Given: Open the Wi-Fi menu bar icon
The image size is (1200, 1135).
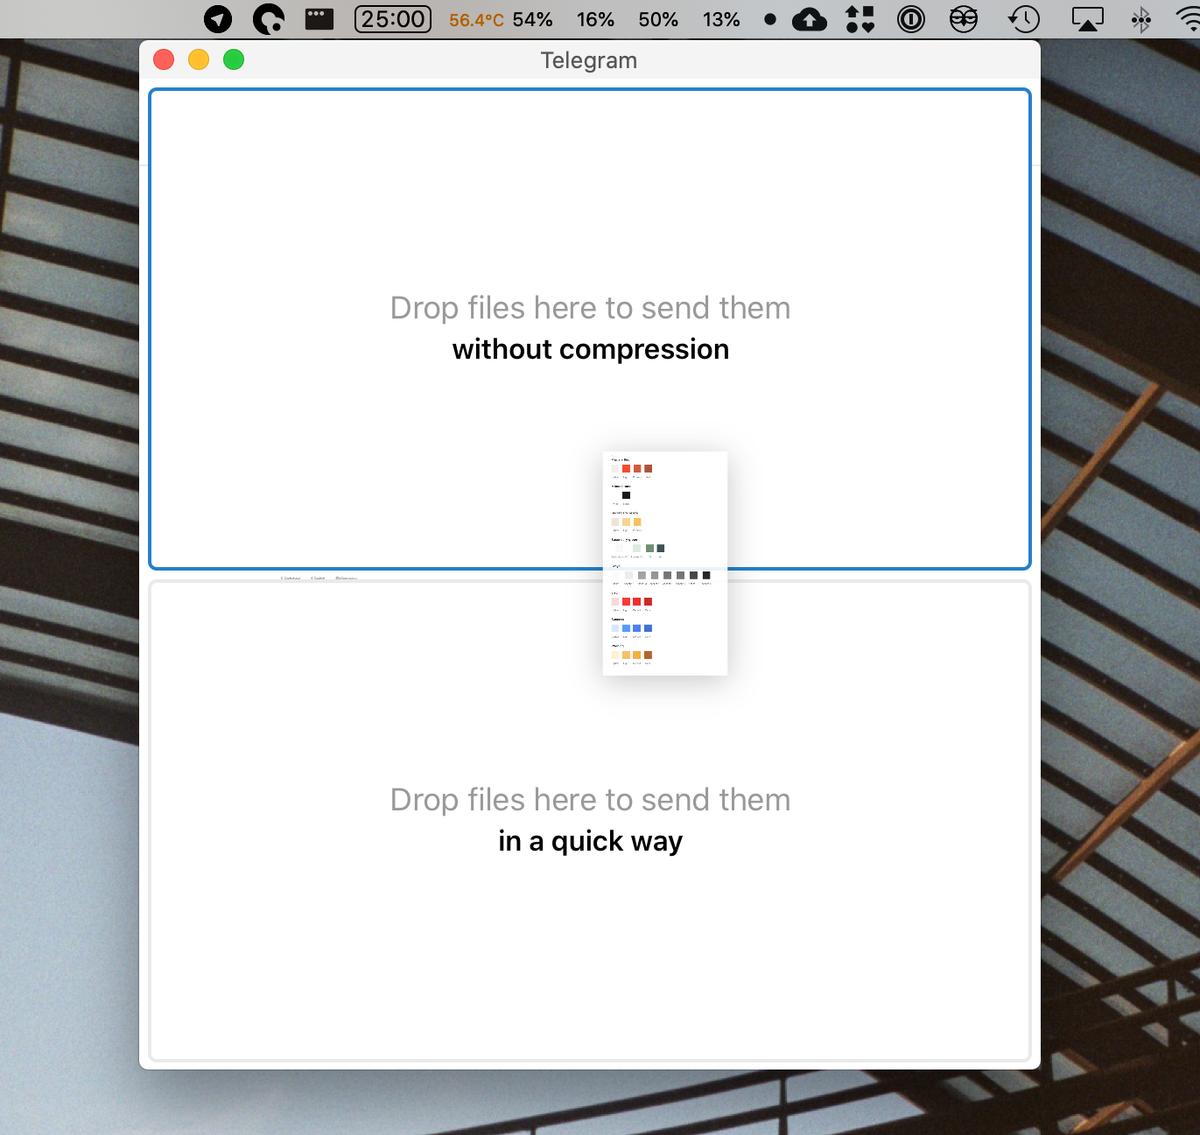Looking at the screenshot, I should tap(1186, 19).
